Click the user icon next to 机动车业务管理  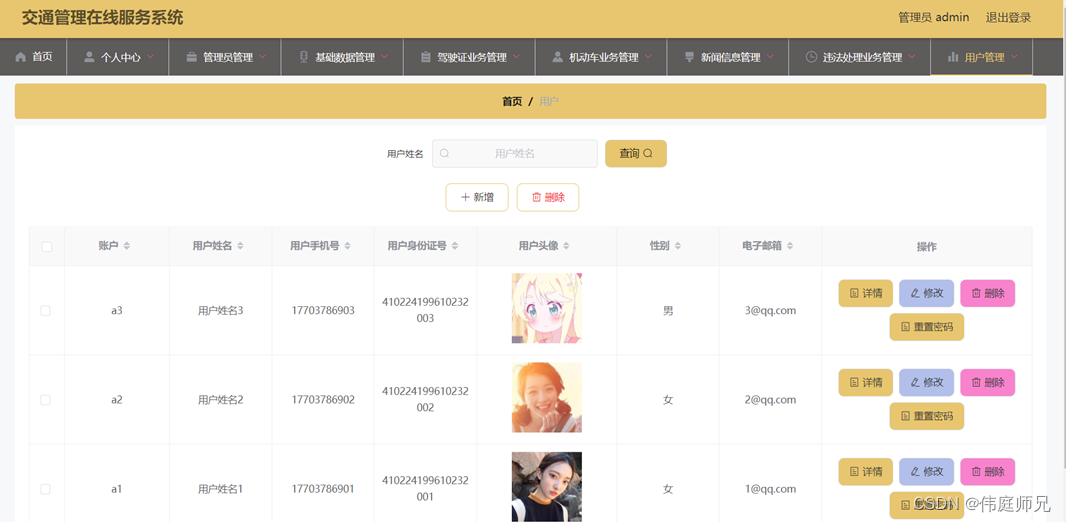557,57
